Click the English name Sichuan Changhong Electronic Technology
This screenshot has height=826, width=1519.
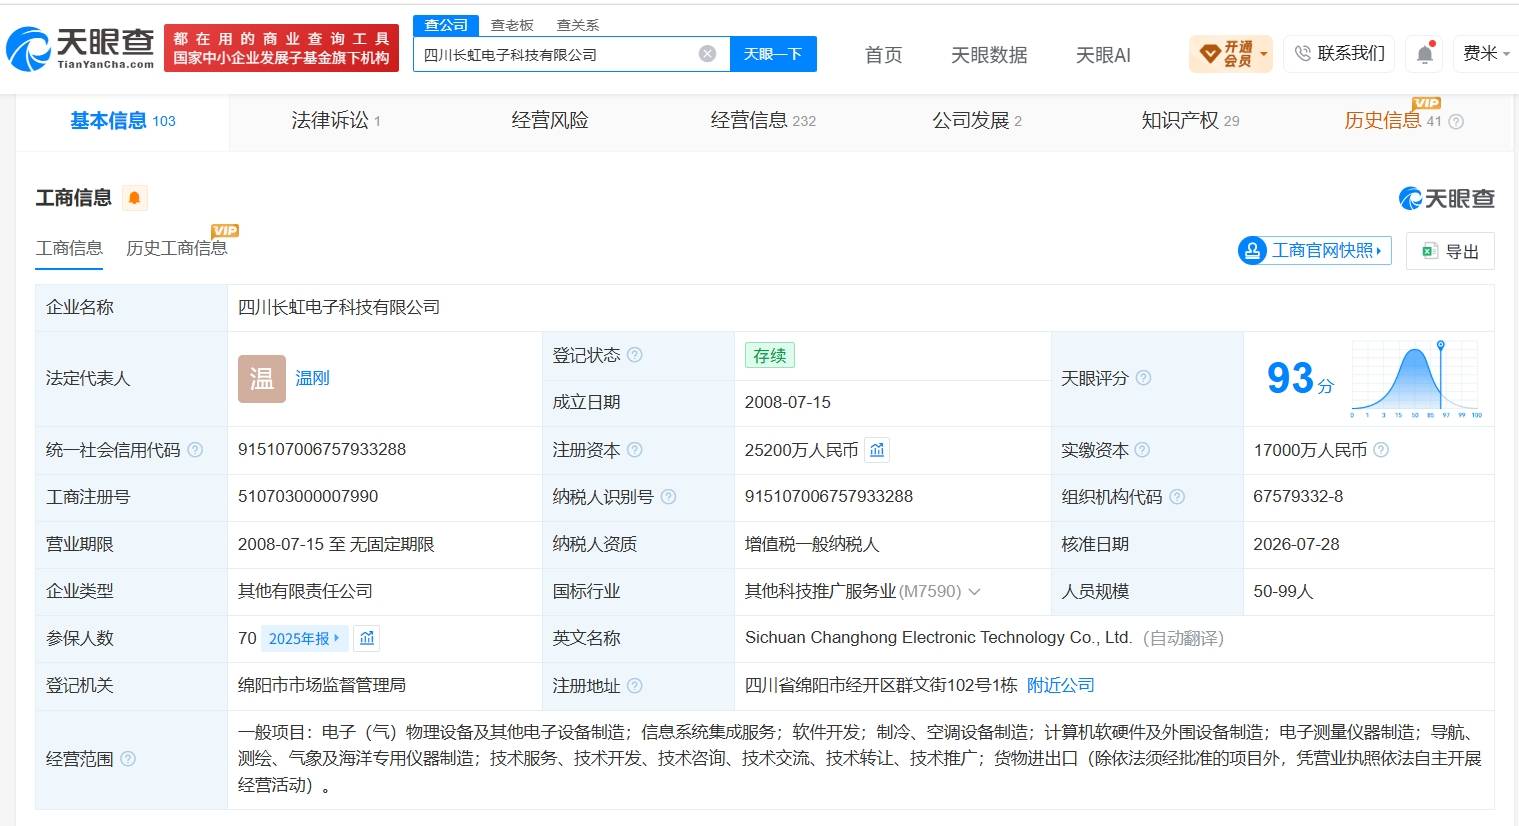tap(938, 638)
